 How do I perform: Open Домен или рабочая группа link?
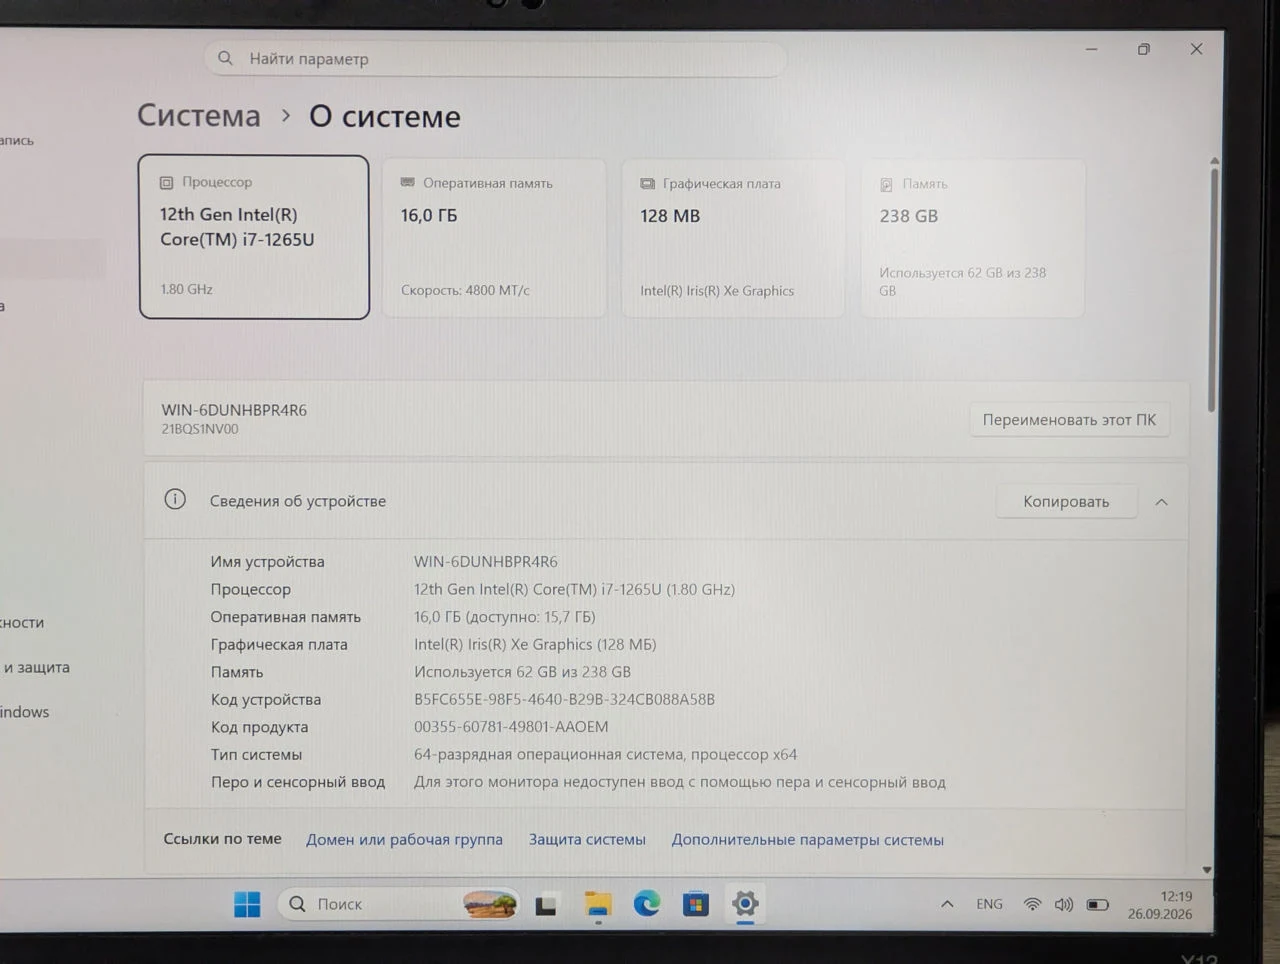click(x=404, y=840)
